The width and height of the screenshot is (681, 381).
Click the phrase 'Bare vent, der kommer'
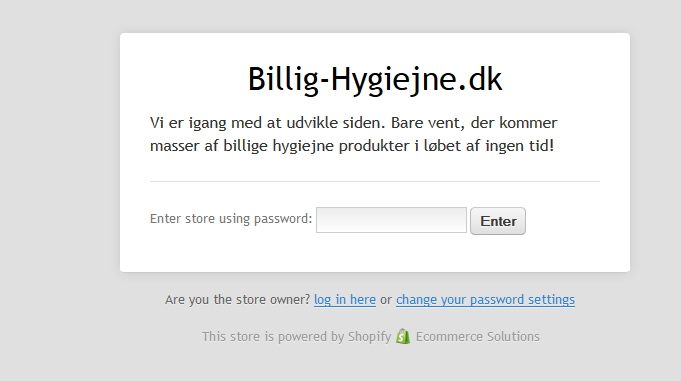(x=474, y=123)
